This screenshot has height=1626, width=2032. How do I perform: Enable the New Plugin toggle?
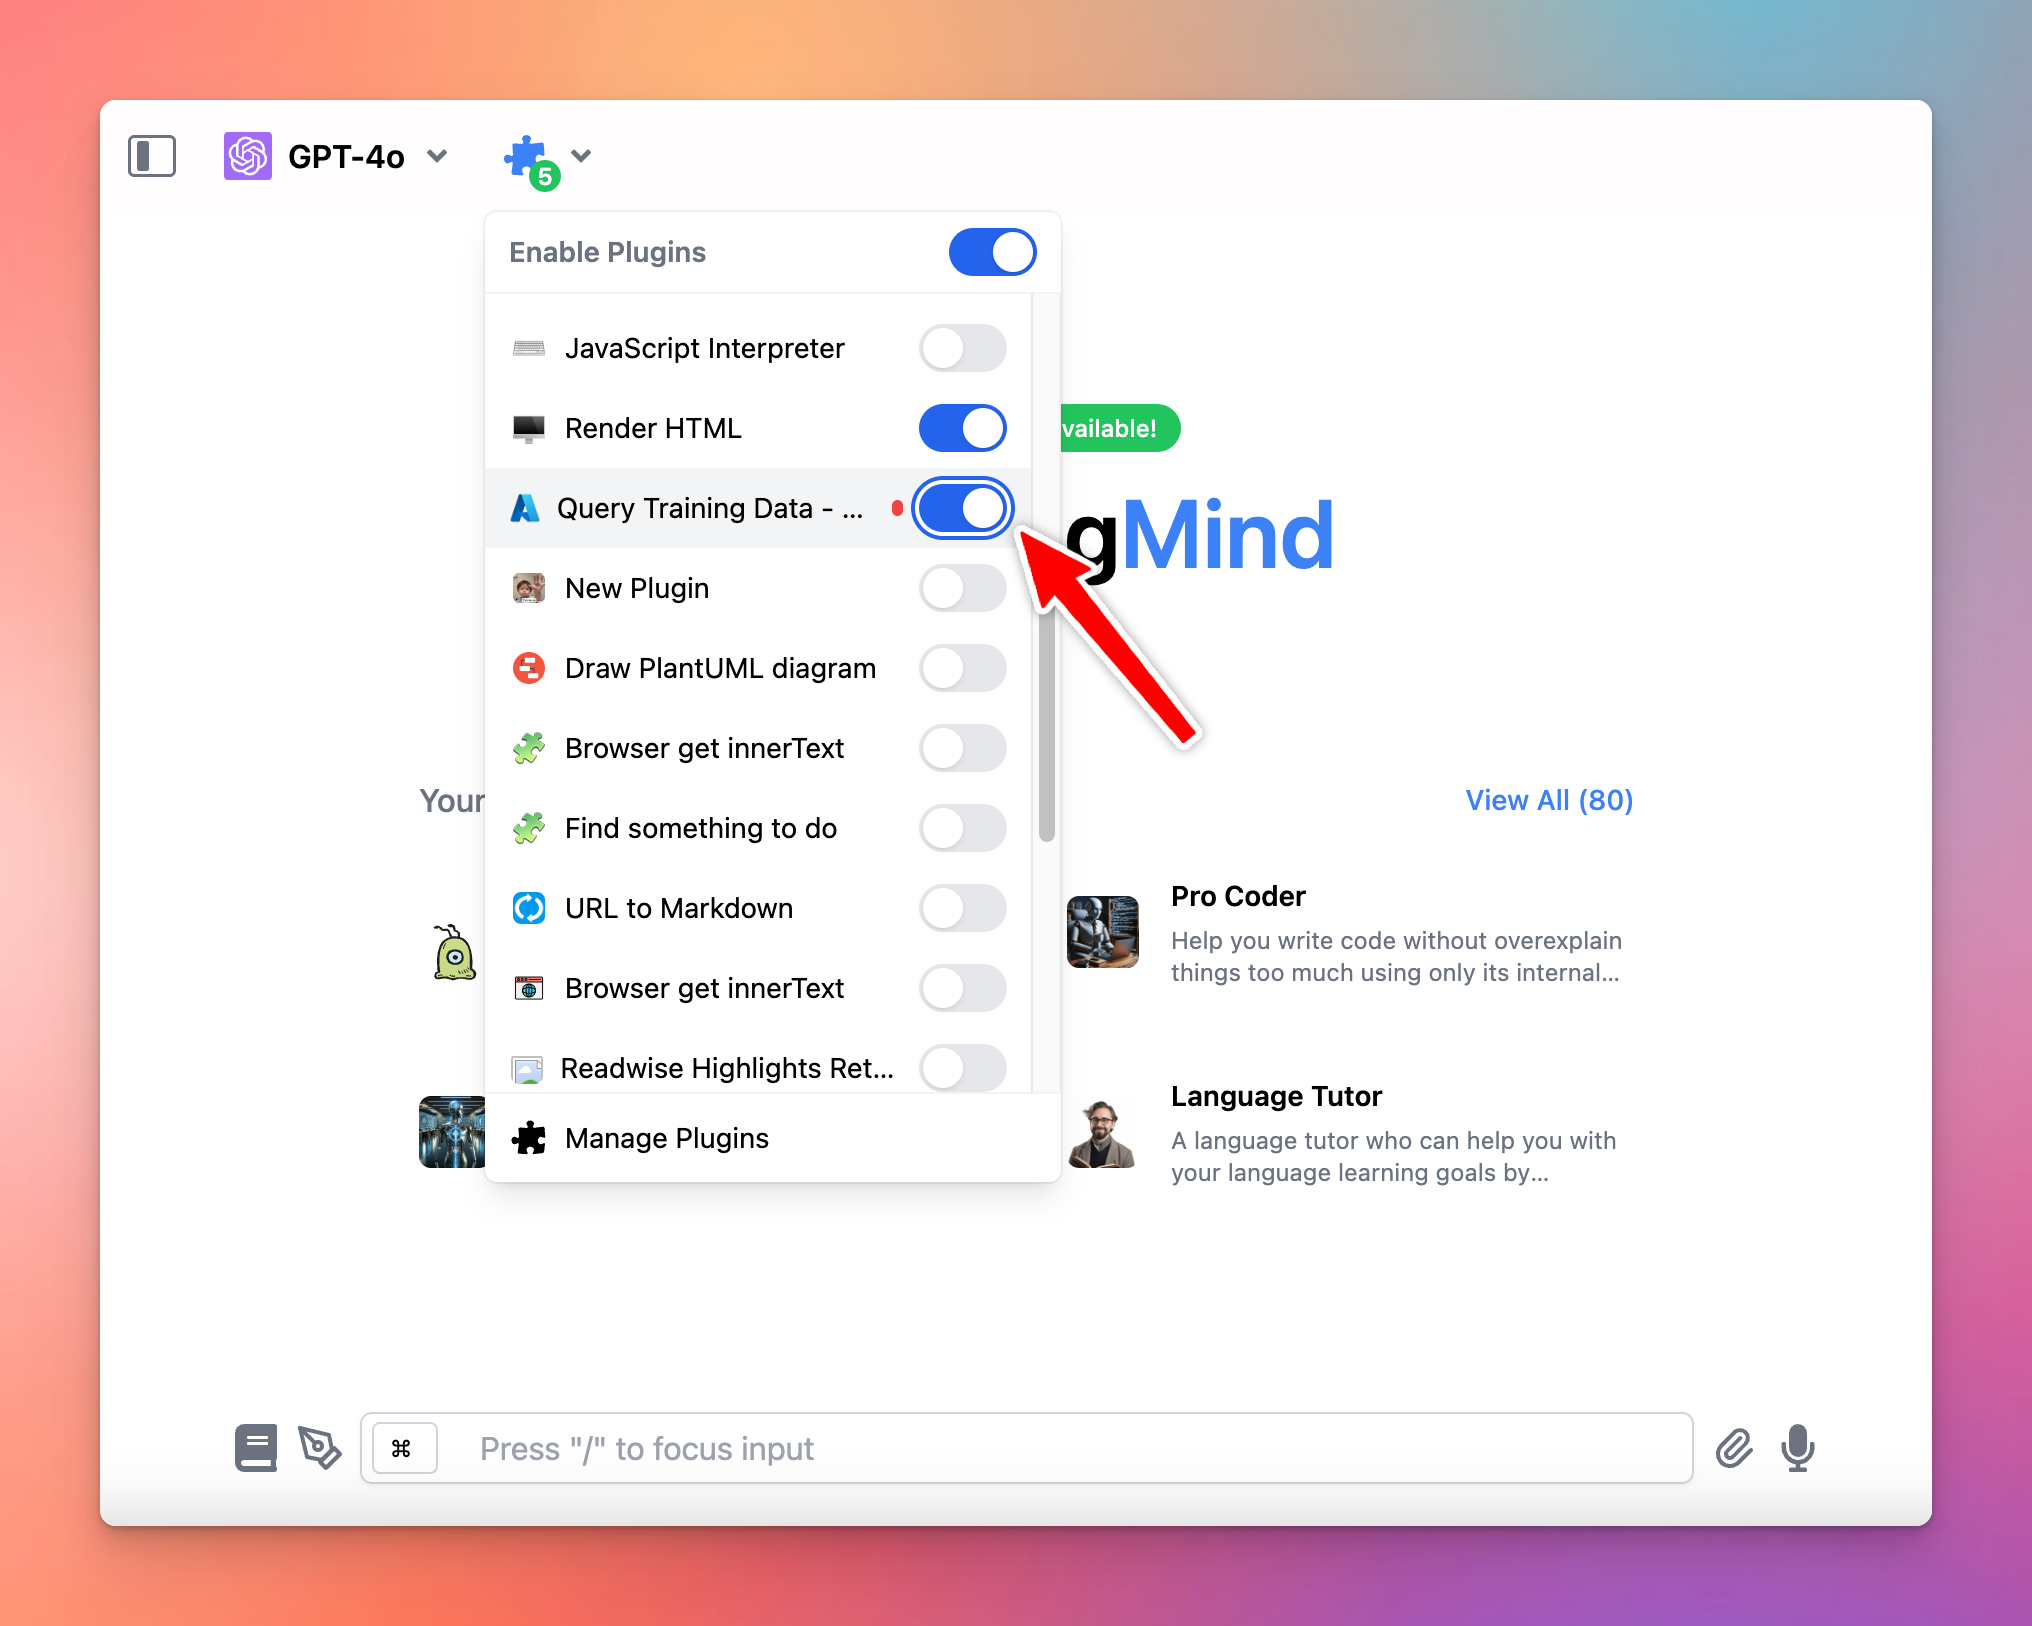962,588
